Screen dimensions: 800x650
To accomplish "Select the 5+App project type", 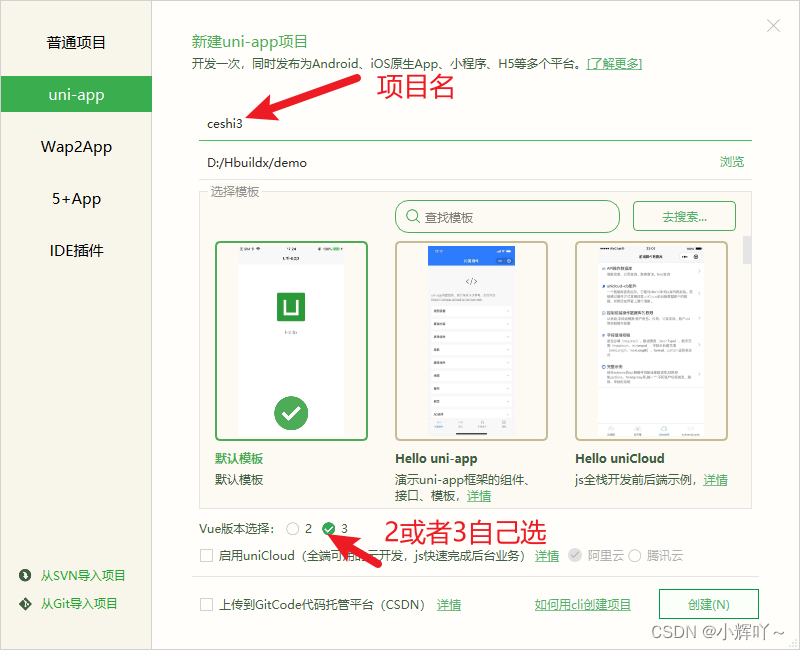I will point(77,199).
